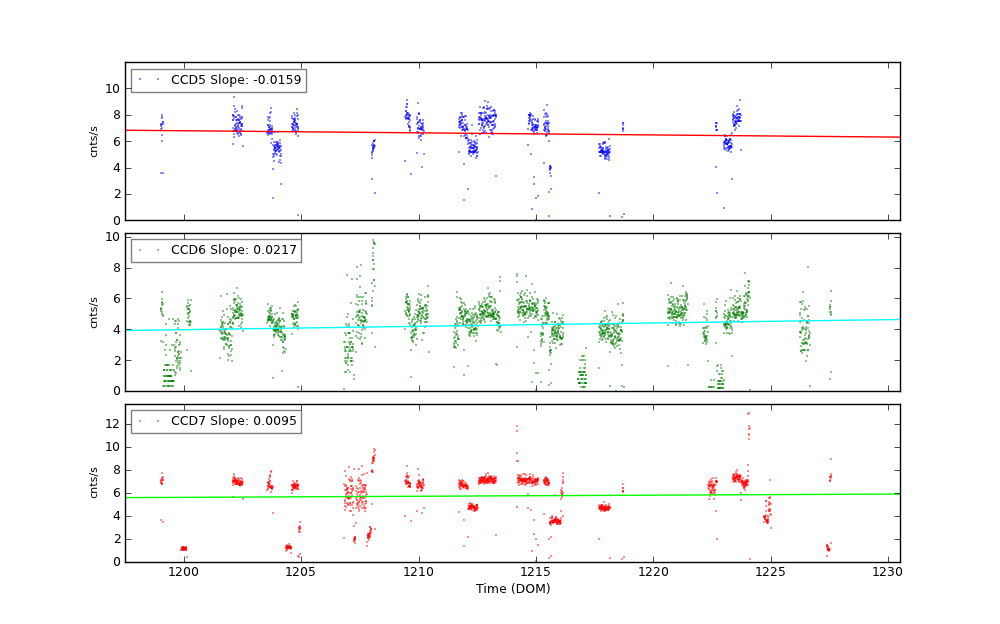Click the 1210 x-axis tick label
1000x624 pixels.
(x=418, y=572)
